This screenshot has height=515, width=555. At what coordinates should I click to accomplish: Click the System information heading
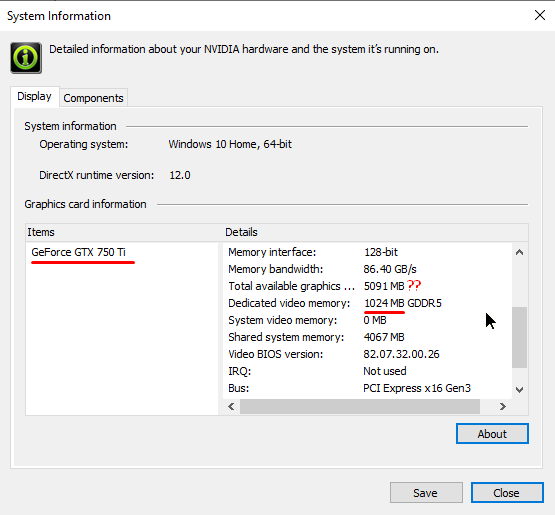click(70, 126)
